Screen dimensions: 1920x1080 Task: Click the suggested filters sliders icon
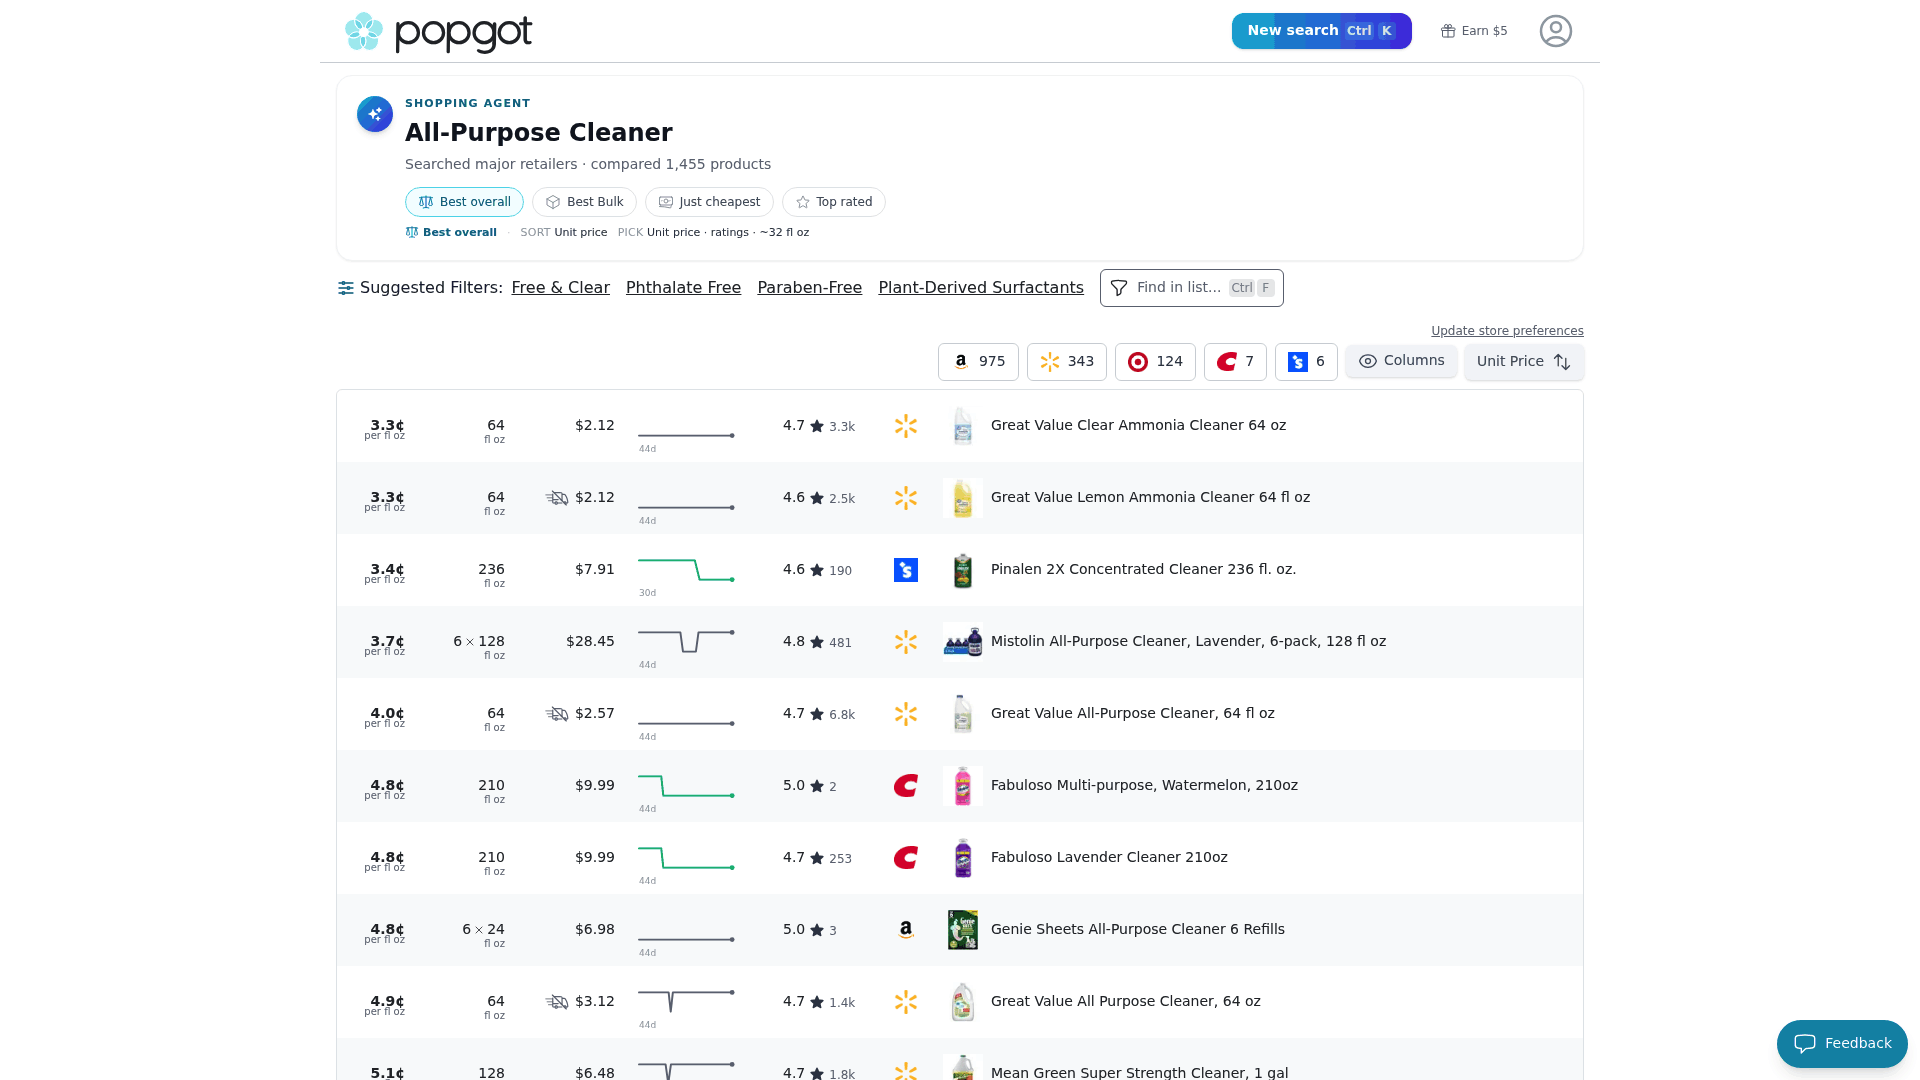[346, 288]
